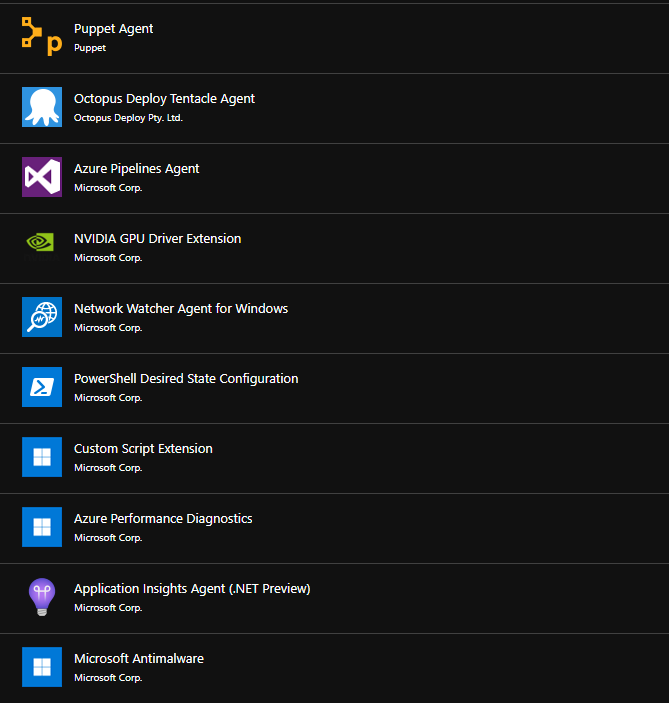
Task: Select Octopus Deploy Tentacle Agent title
Action: click(164, 99)
